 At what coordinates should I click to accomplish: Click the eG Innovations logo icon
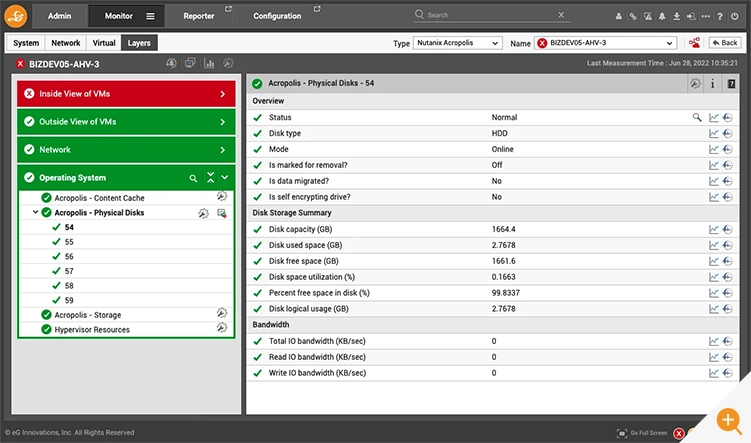[16, 16]
